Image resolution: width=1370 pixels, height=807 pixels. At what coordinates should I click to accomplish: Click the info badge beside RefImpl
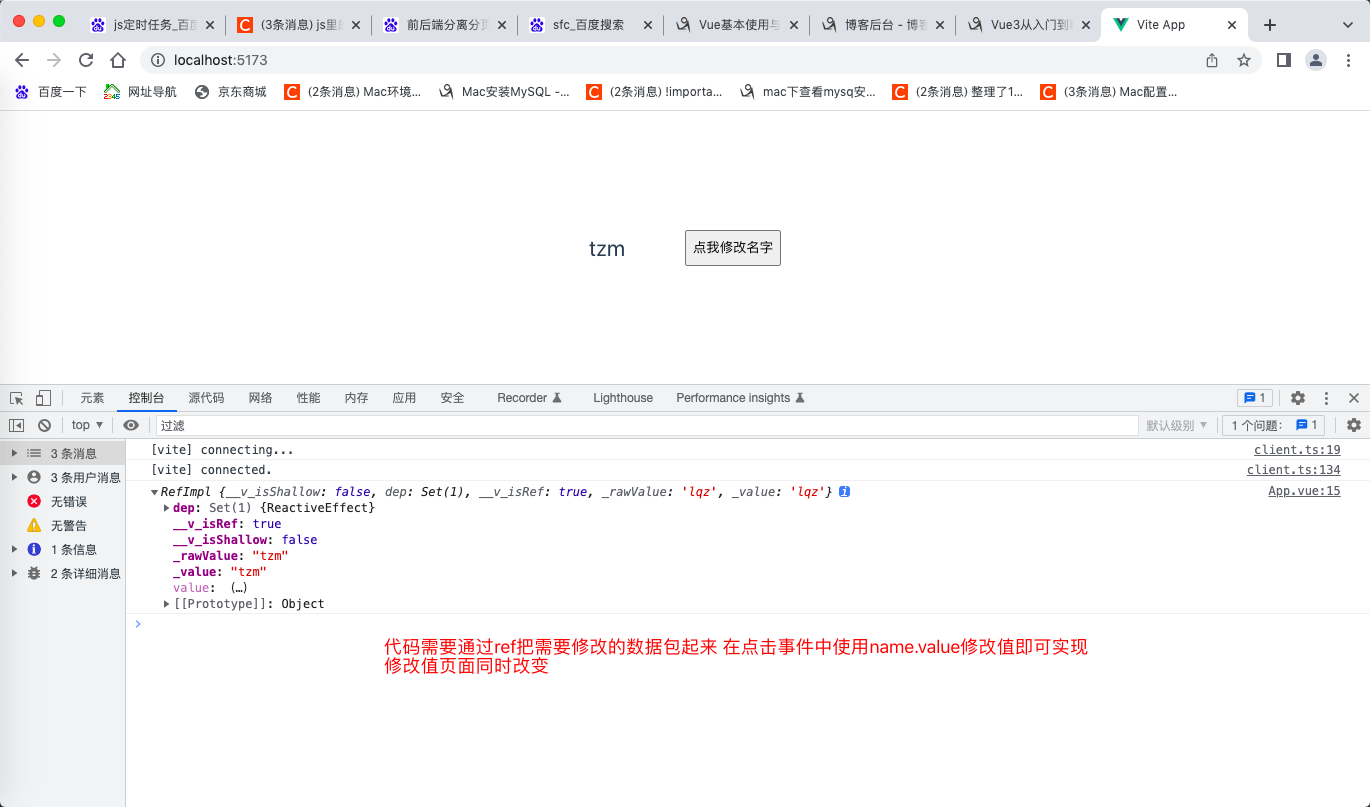[845, 492]
